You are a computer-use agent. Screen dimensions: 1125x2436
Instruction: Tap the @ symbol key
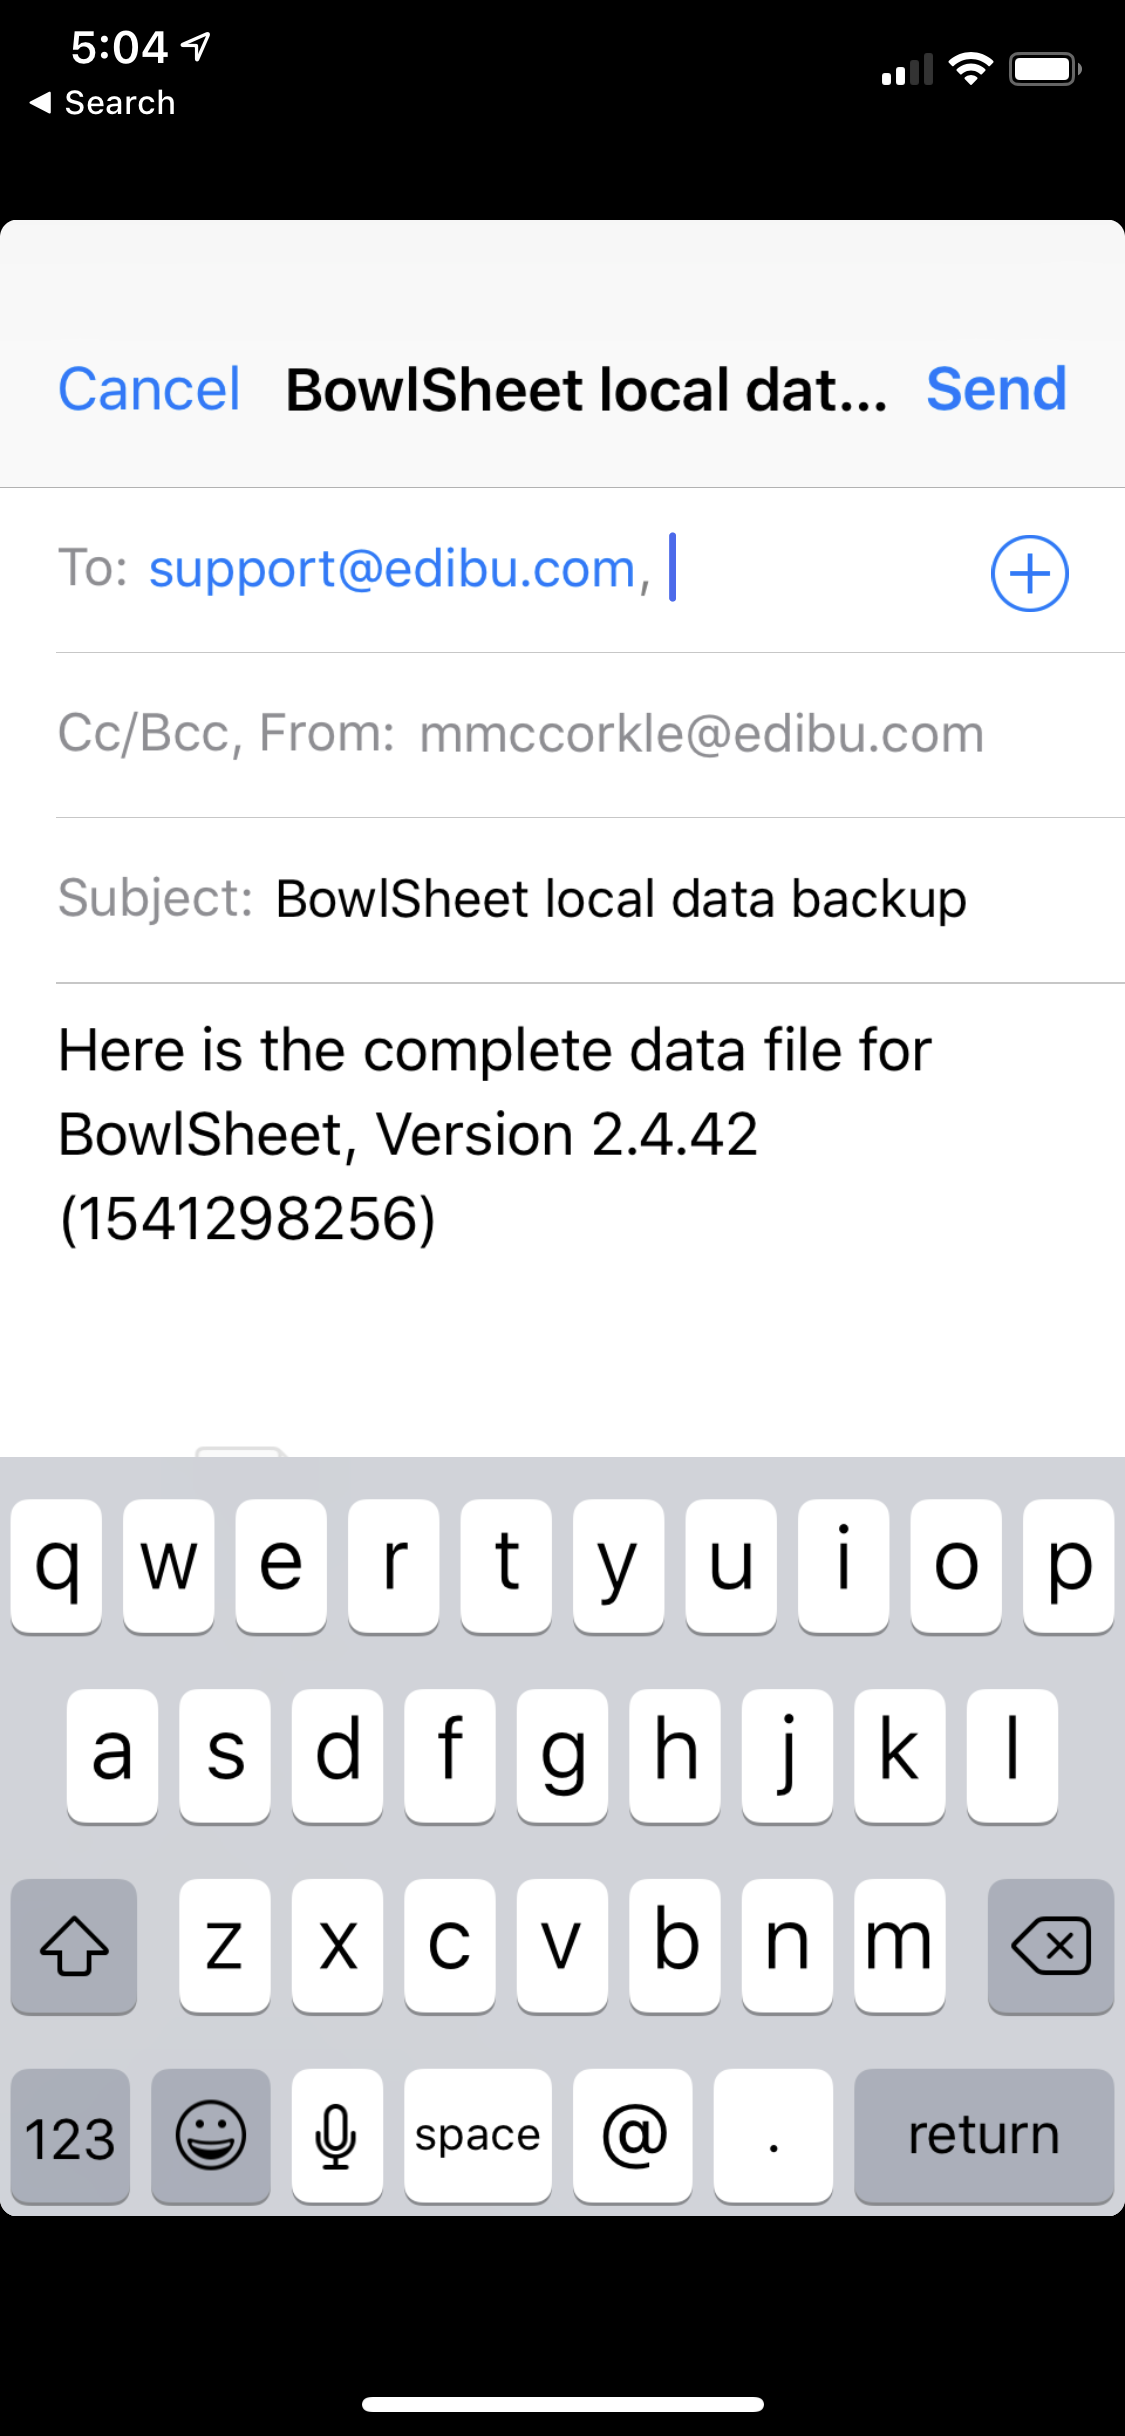pos(633,2135)
